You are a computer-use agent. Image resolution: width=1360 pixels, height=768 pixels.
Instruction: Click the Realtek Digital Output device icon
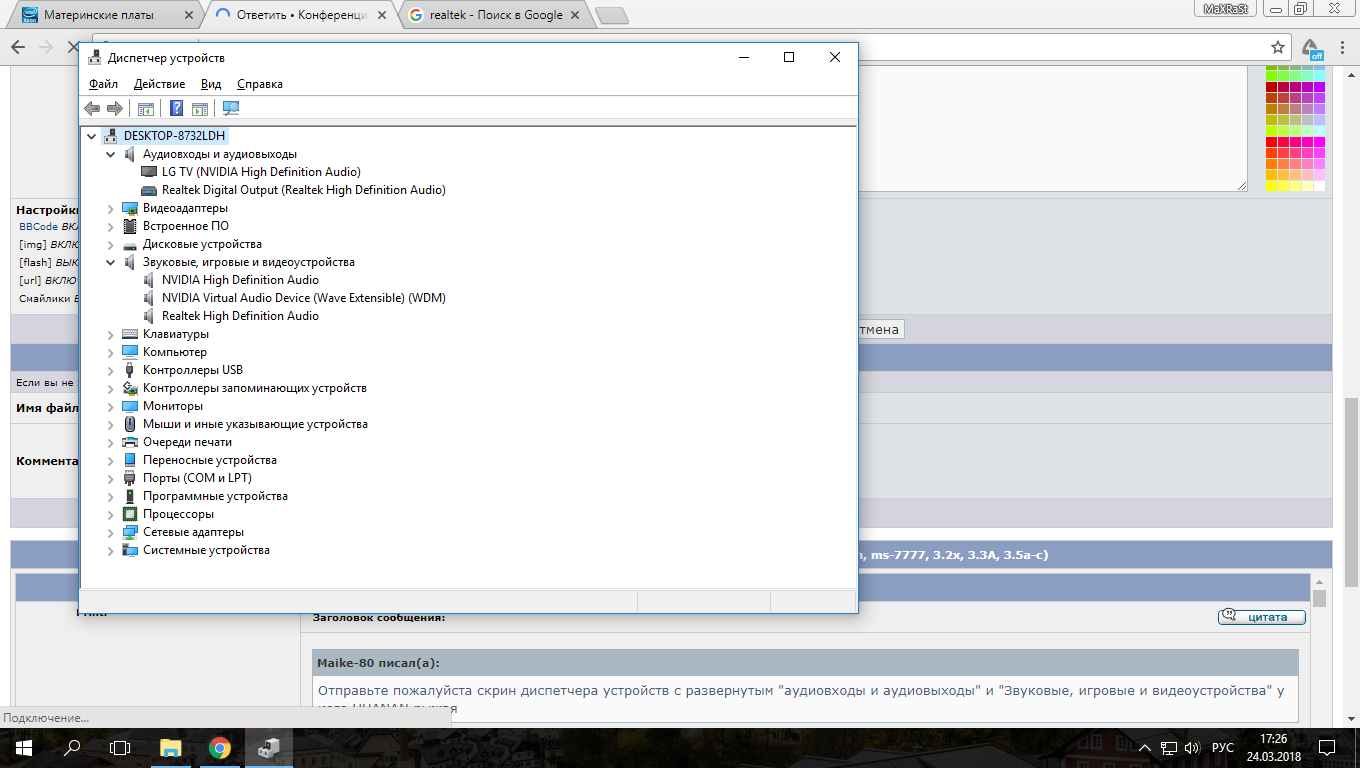(x=149, y=190)
